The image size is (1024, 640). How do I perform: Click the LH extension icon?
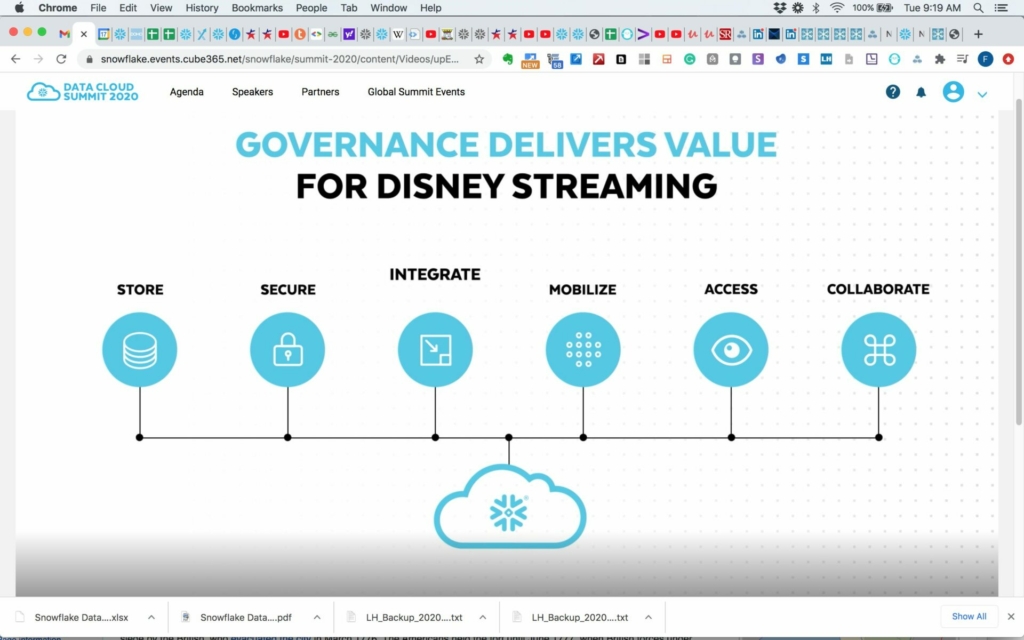(826, 59)
